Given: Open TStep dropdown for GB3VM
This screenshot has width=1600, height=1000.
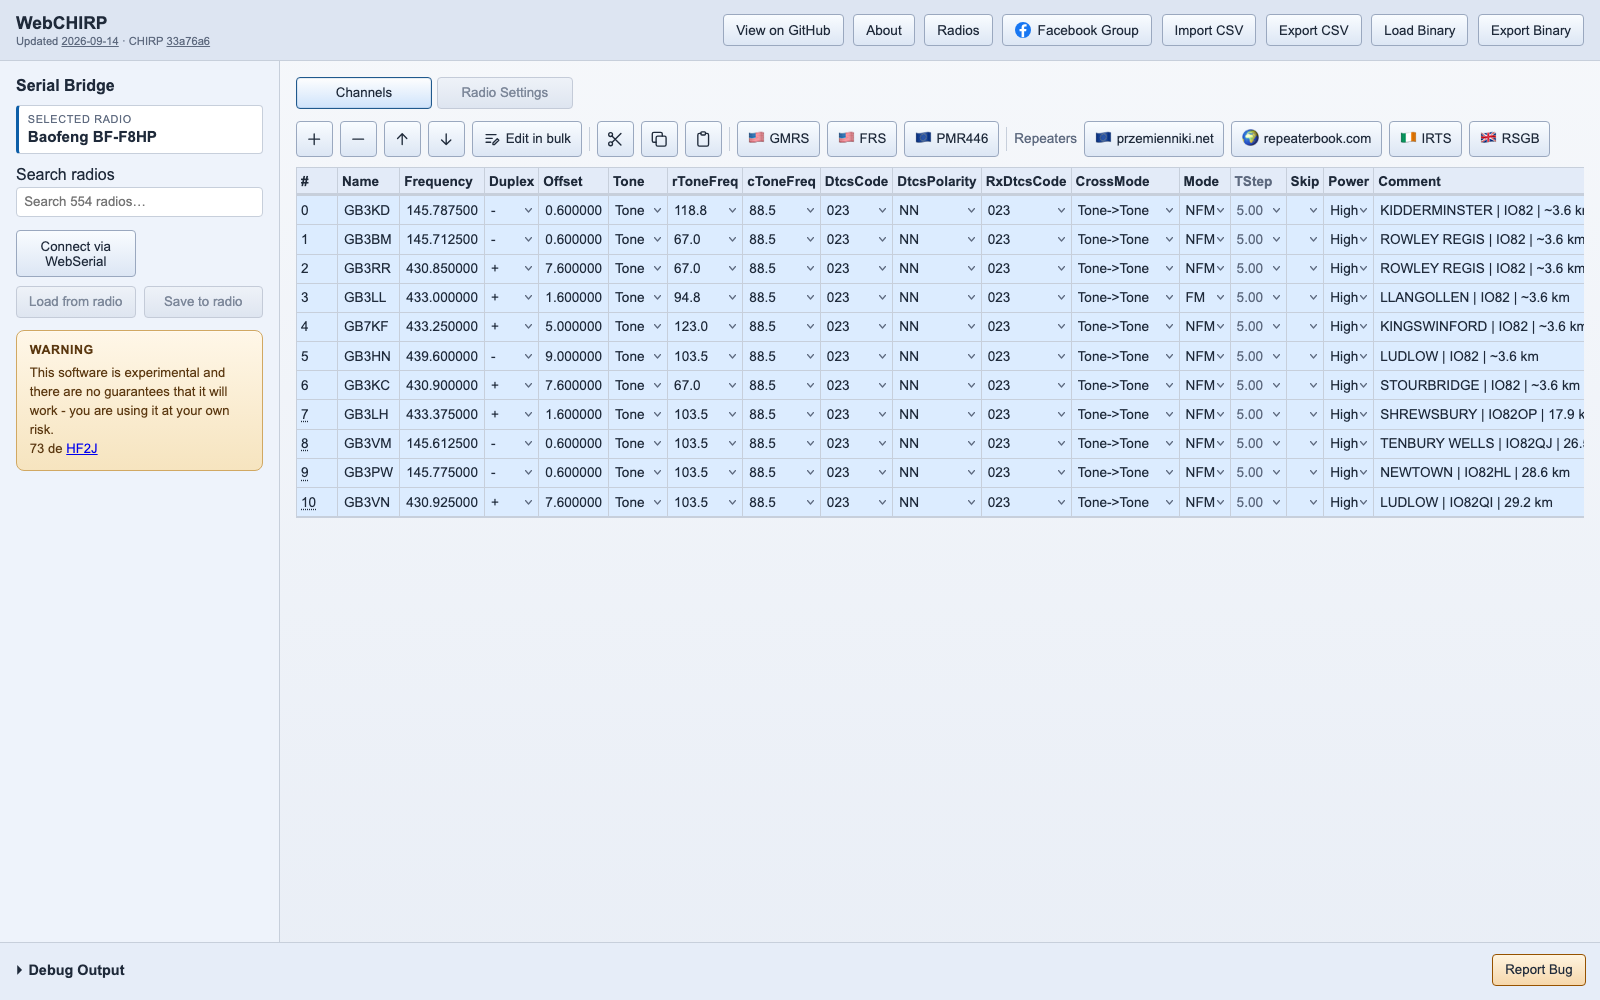Looking at the screenshot, I should (1258, 444).
